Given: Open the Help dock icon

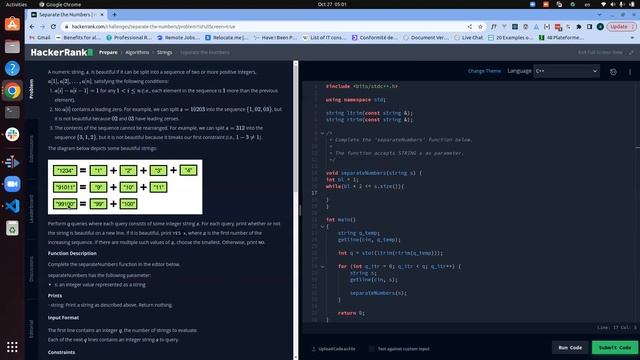Looking at the screenshot, I should coord(12,68).
